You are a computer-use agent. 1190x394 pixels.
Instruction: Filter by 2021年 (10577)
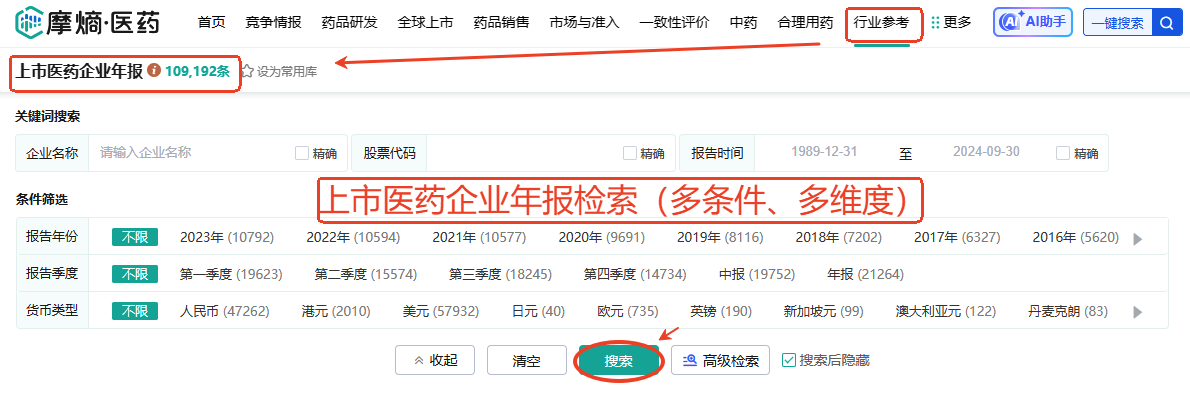tap(479, 237)
